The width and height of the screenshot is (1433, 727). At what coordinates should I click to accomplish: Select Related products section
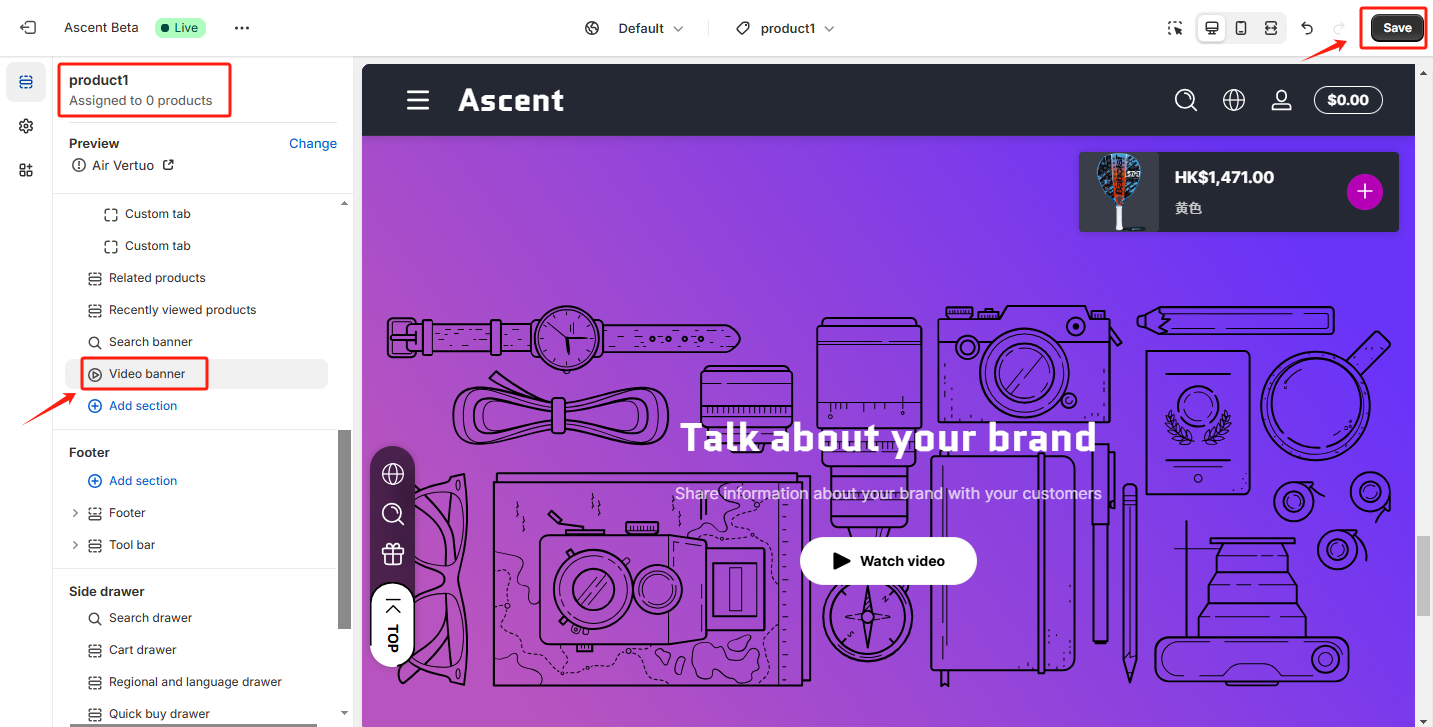[x=157, y=278]
